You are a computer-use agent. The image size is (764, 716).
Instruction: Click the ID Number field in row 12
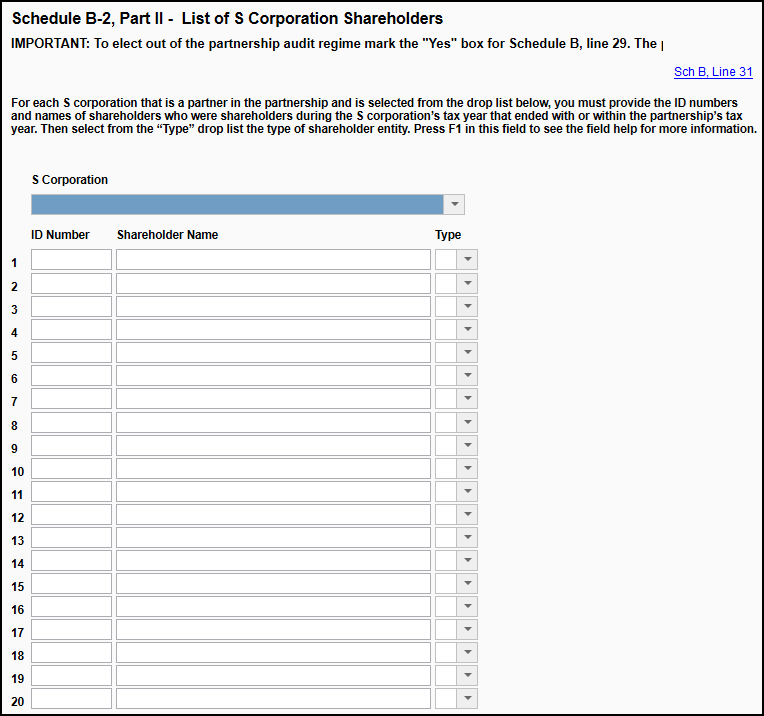[x=71, y=514]
